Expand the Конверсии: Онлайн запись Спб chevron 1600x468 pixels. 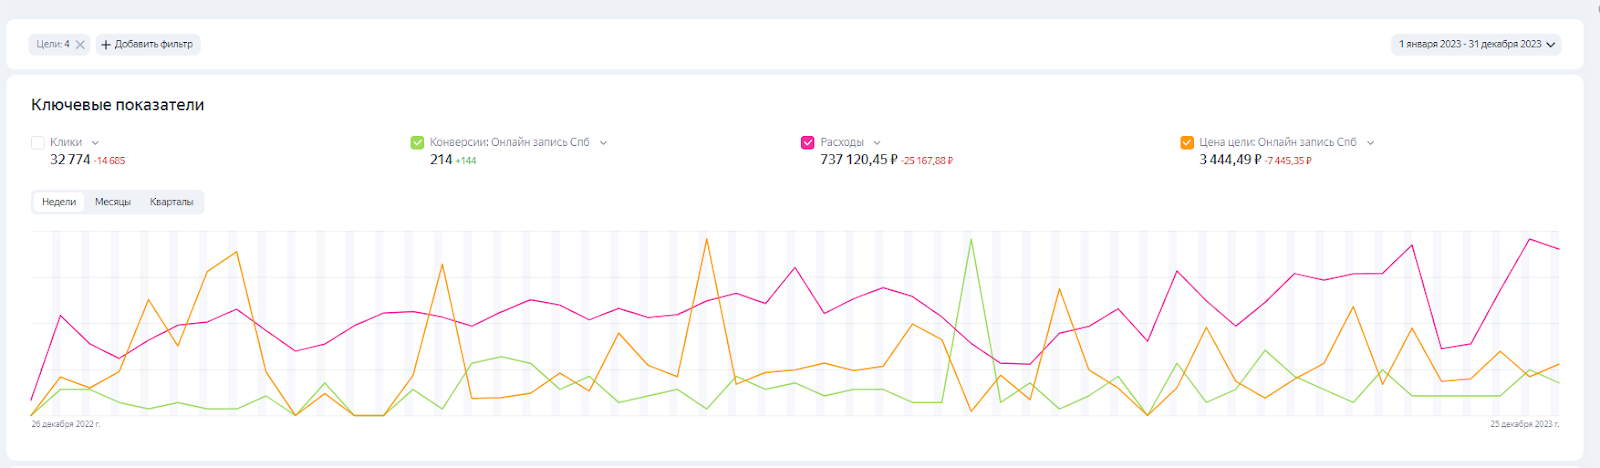(x=603, y=143)
